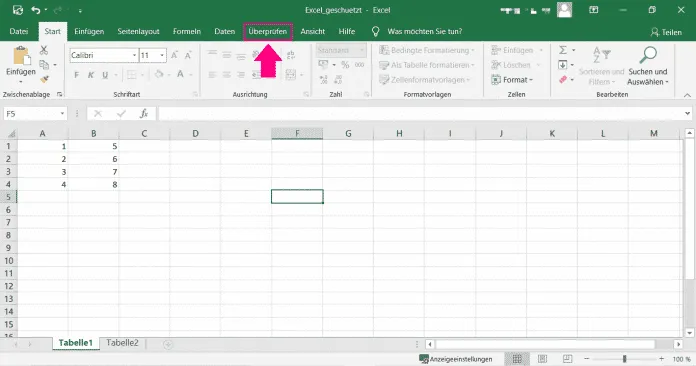Viewport: 696px width, 366px height.
Task: Switch to page break preview in status bar
Action: click(567, 359)
